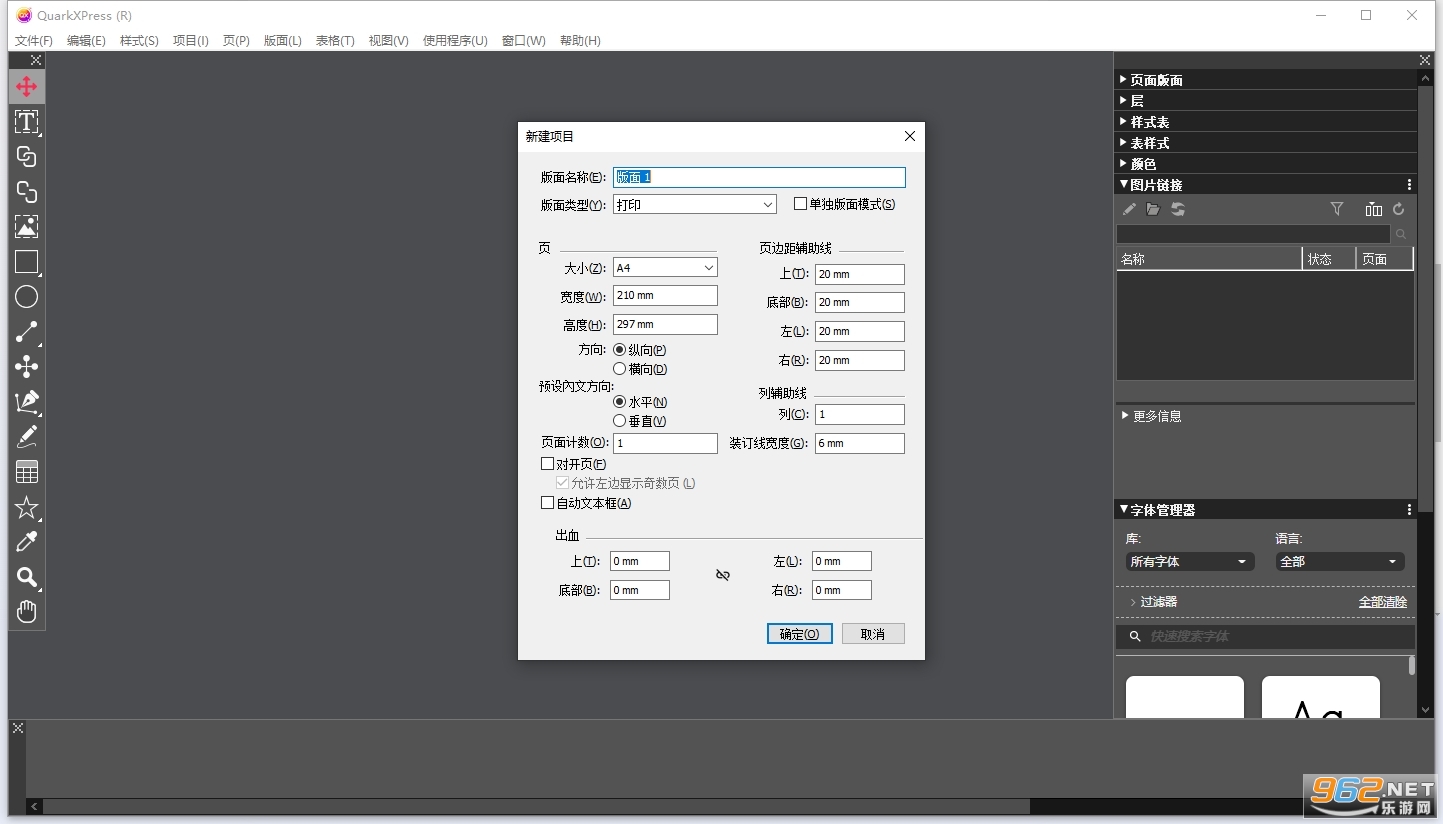Collapse the 图片链接 panel
1443x824 pixels.
pyautogui.click(x=1124, y=185)
